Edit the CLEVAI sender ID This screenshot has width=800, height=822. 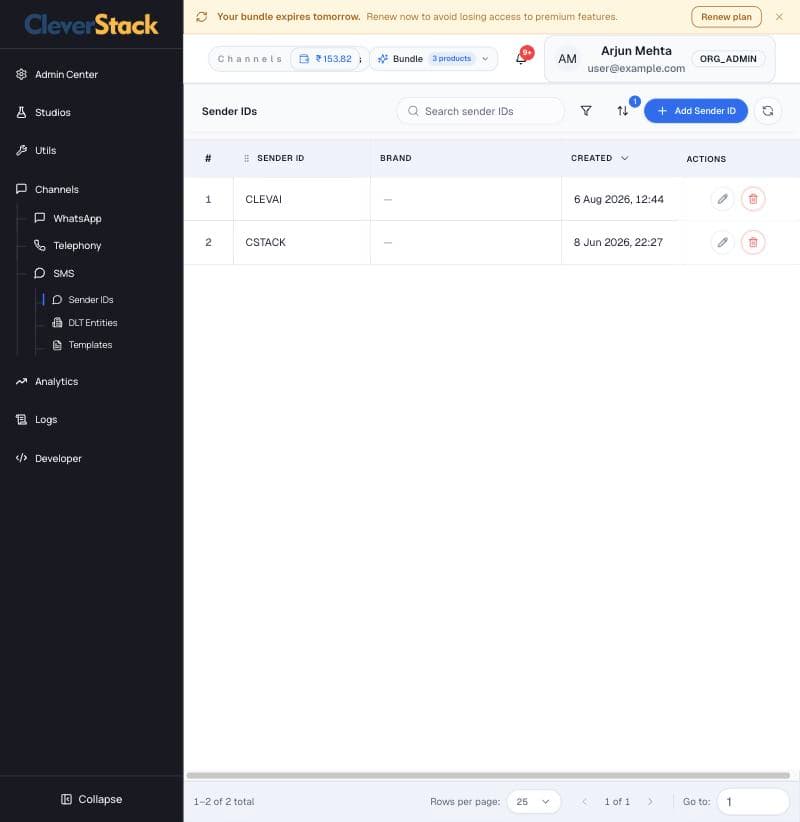coord(722,199)
